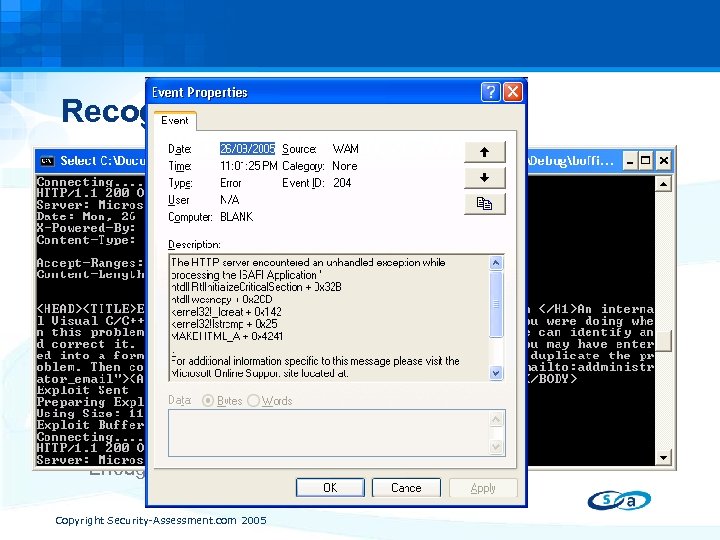The image size is (720, 540).
Task: Show previous event with up arrow button
Action: pos(484,152)
